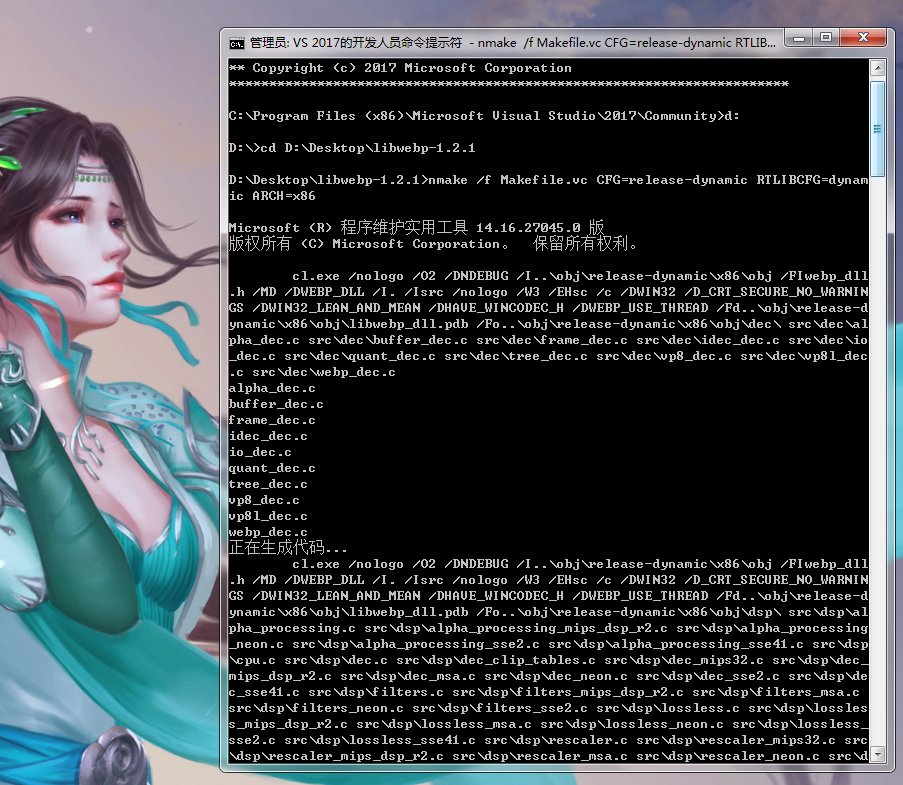Click the cl.exe compiler invocation line
Screen dimensions: 903x785
tap(315, 275)
